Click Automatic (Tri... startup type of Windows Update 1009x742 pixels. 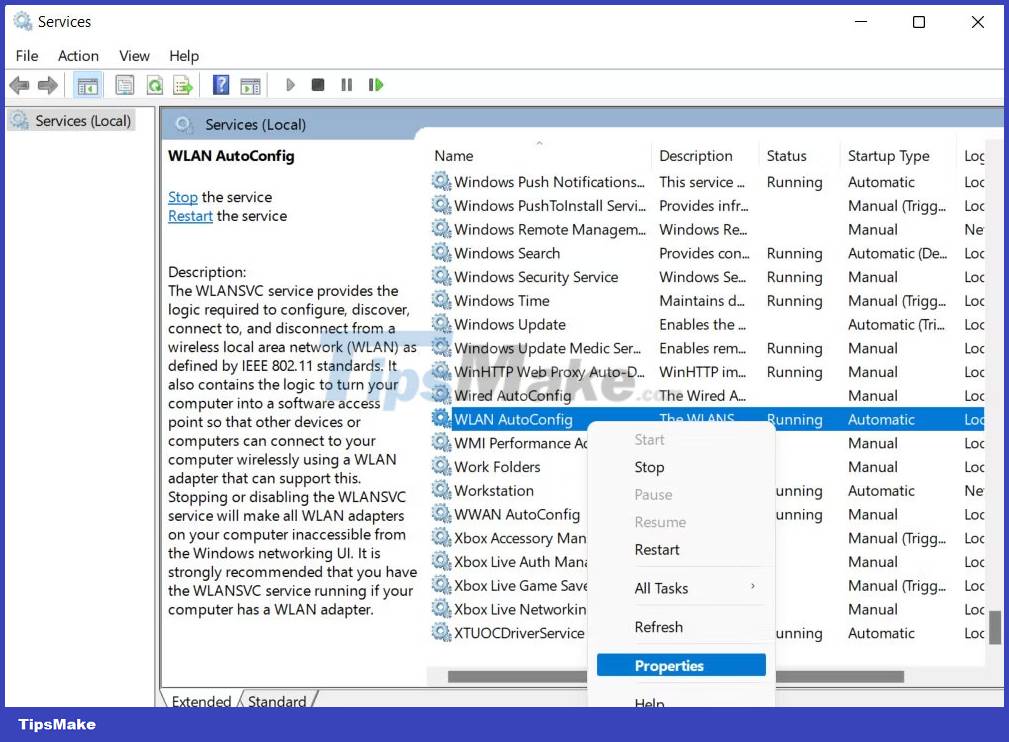pyautogui.click(x=896, y=324)
